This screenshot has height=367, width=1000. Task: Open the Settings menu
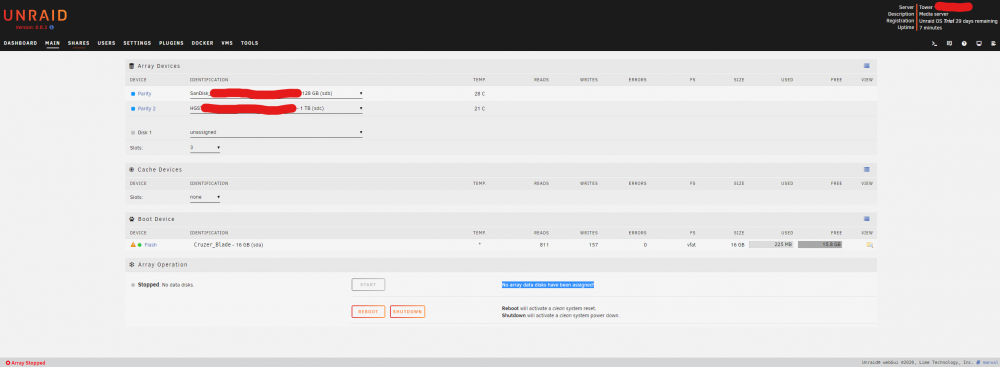(137, 43)
